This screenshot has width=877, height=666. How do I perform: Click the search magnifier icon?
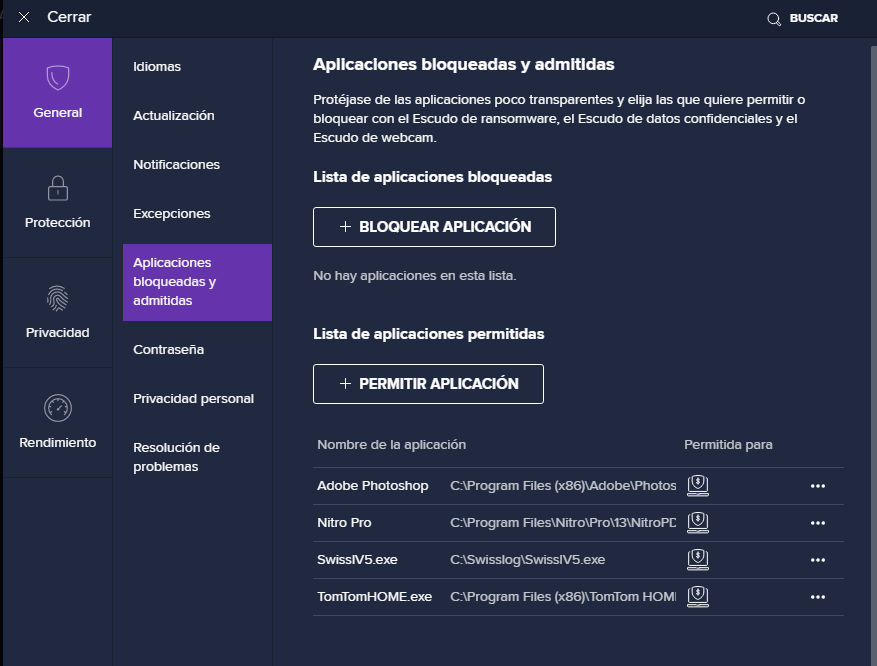[x=773, y=19]
